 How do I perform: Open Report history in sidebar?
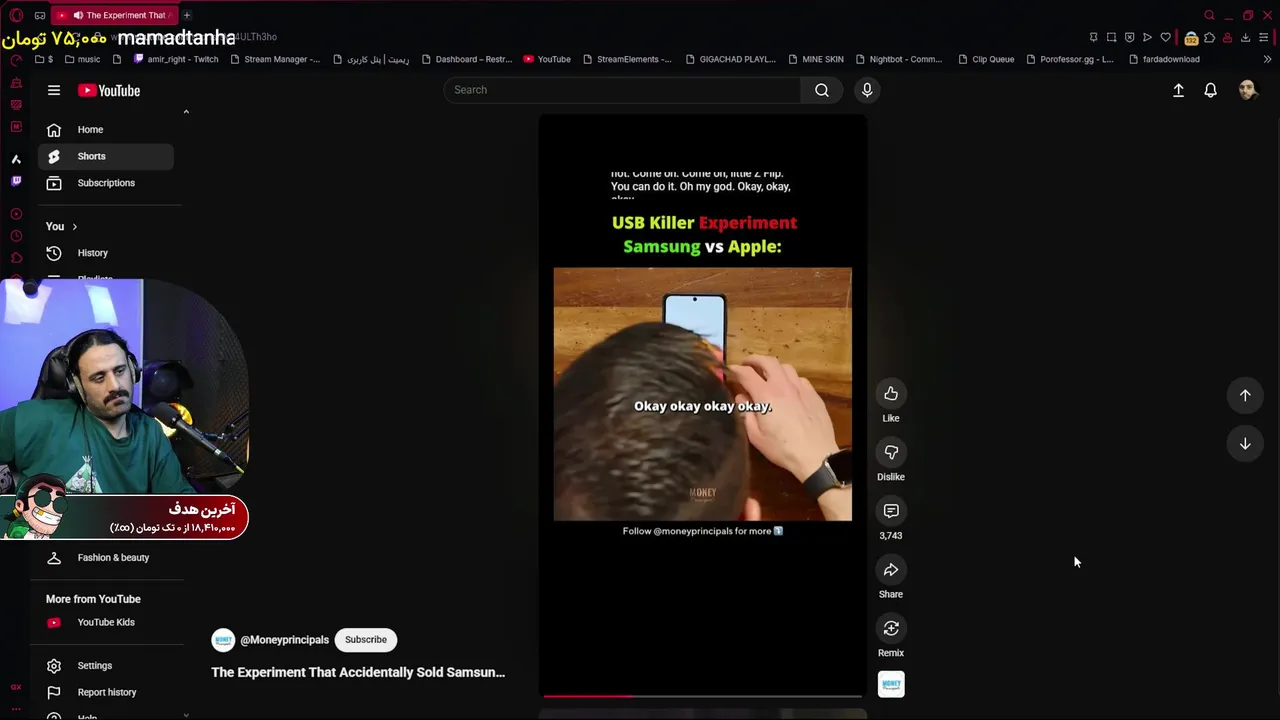(105, 692)
